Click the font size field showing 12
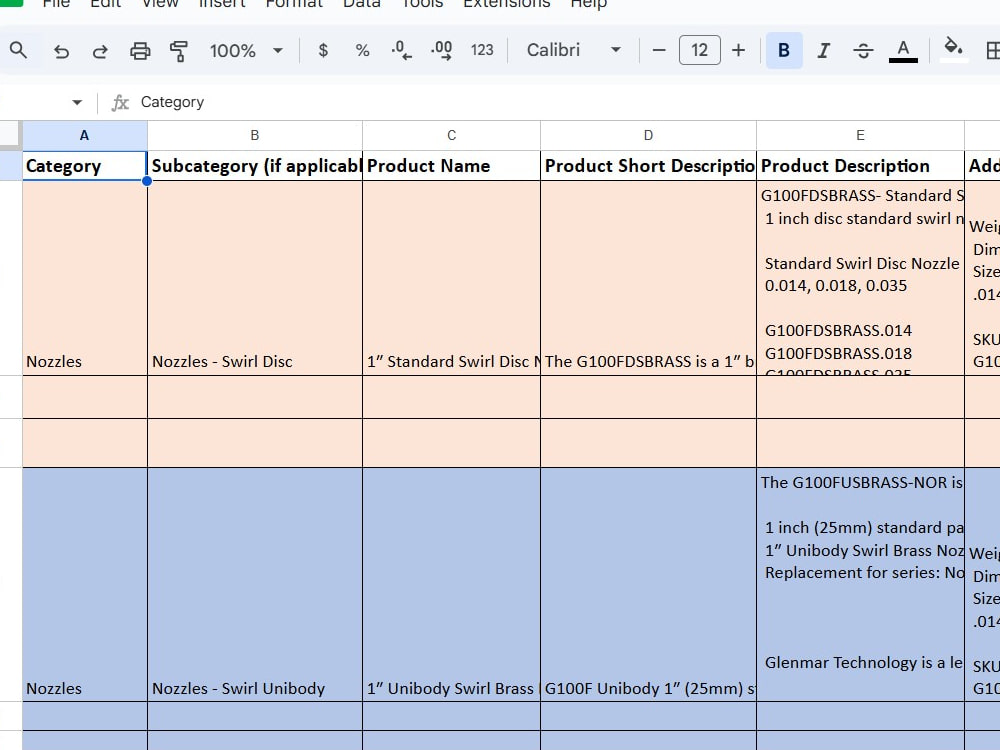 (x=700, y=50)
